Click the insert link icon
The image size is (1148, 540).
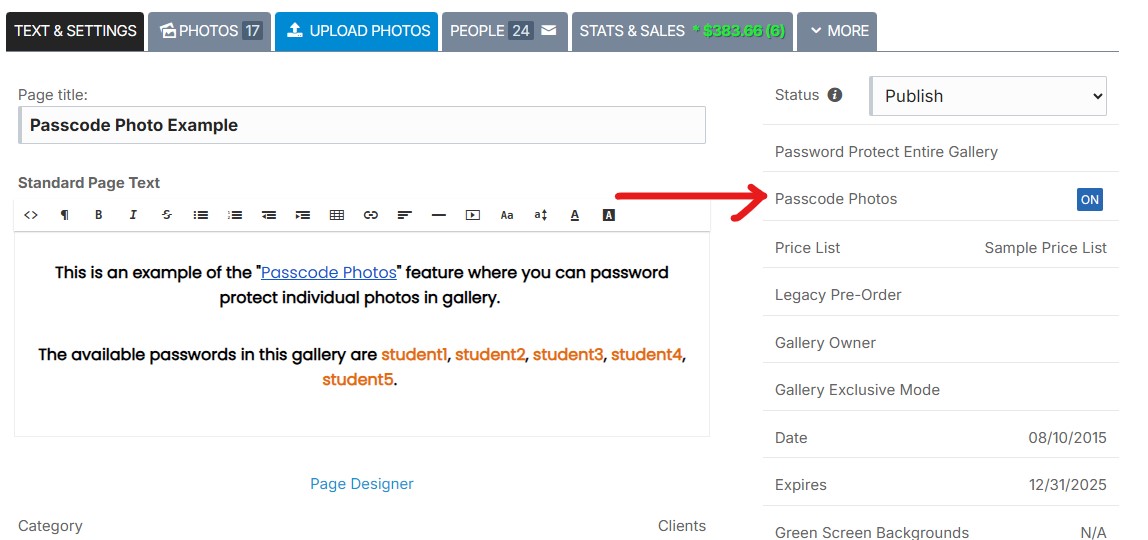[371, 215]
